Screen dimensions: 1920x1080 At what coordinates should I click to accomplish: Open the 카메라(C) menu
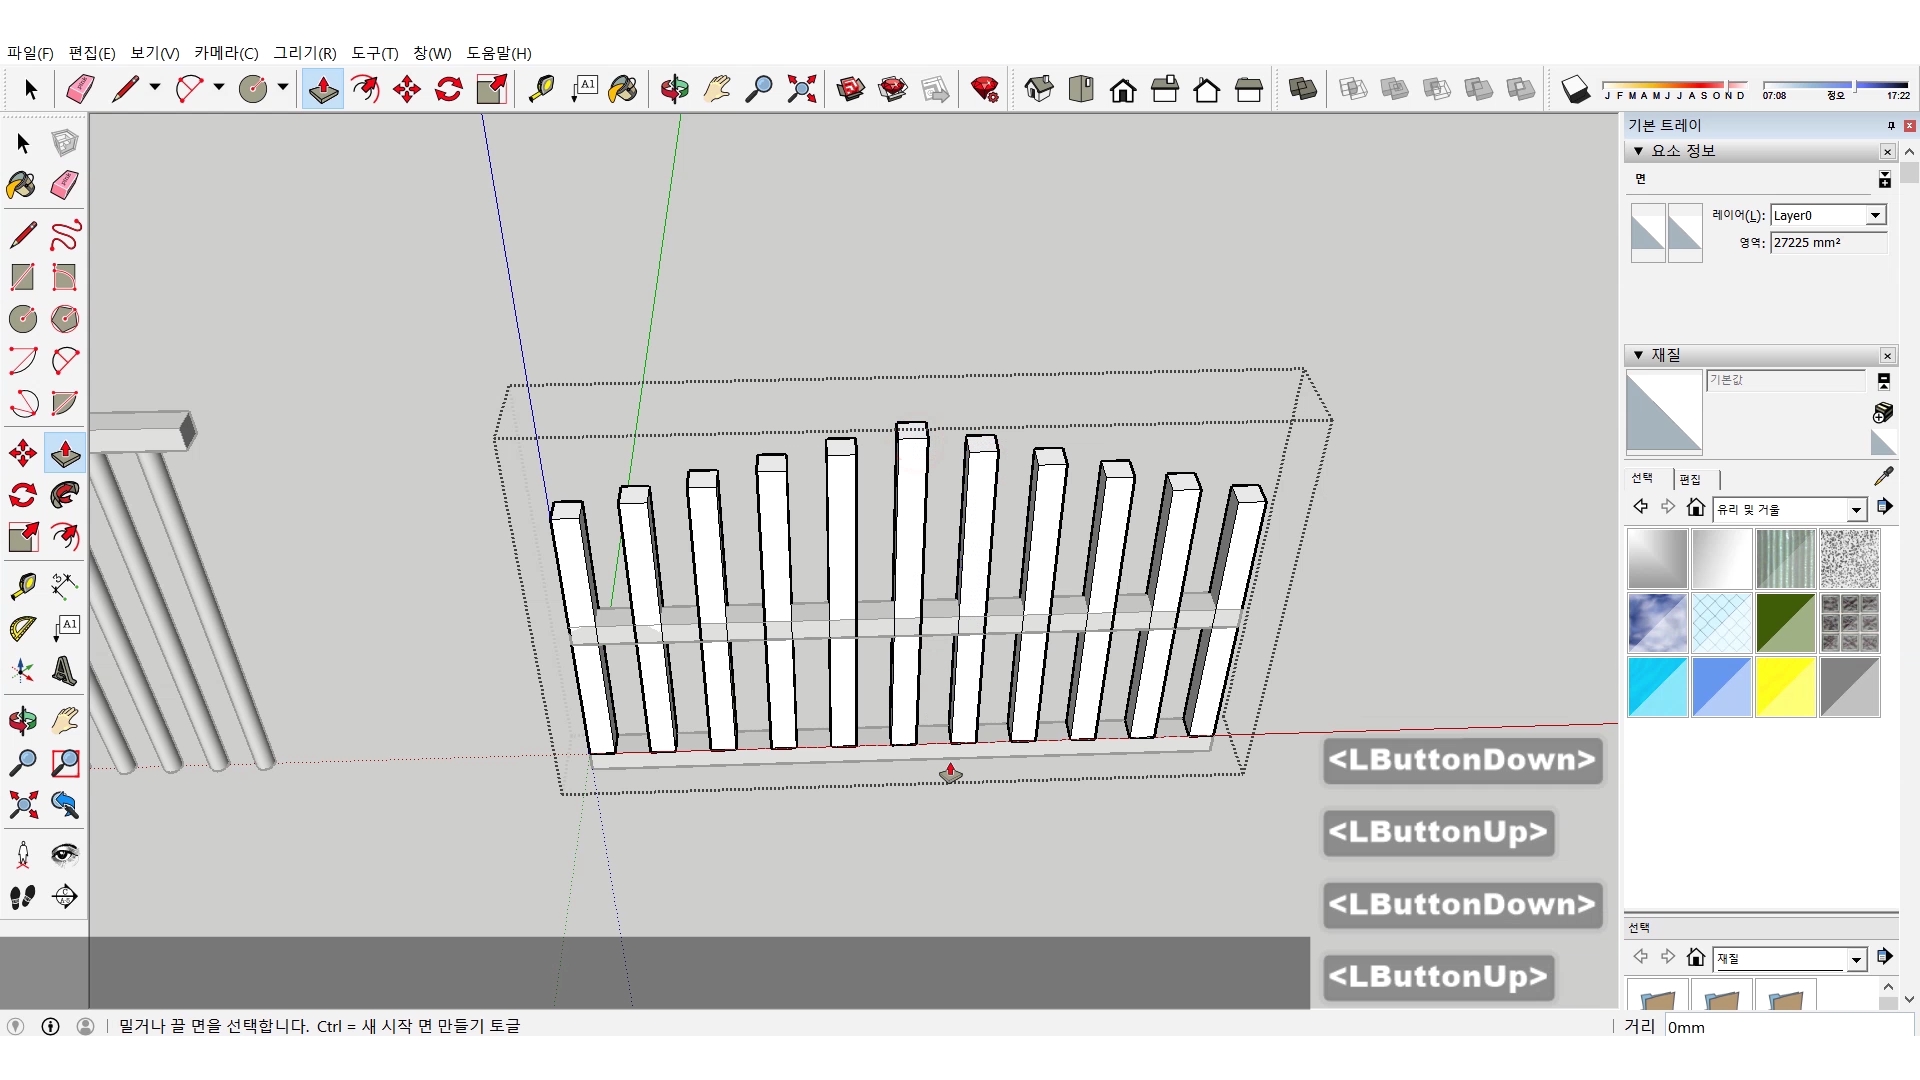pyautogui.click(x=226, y=53)
